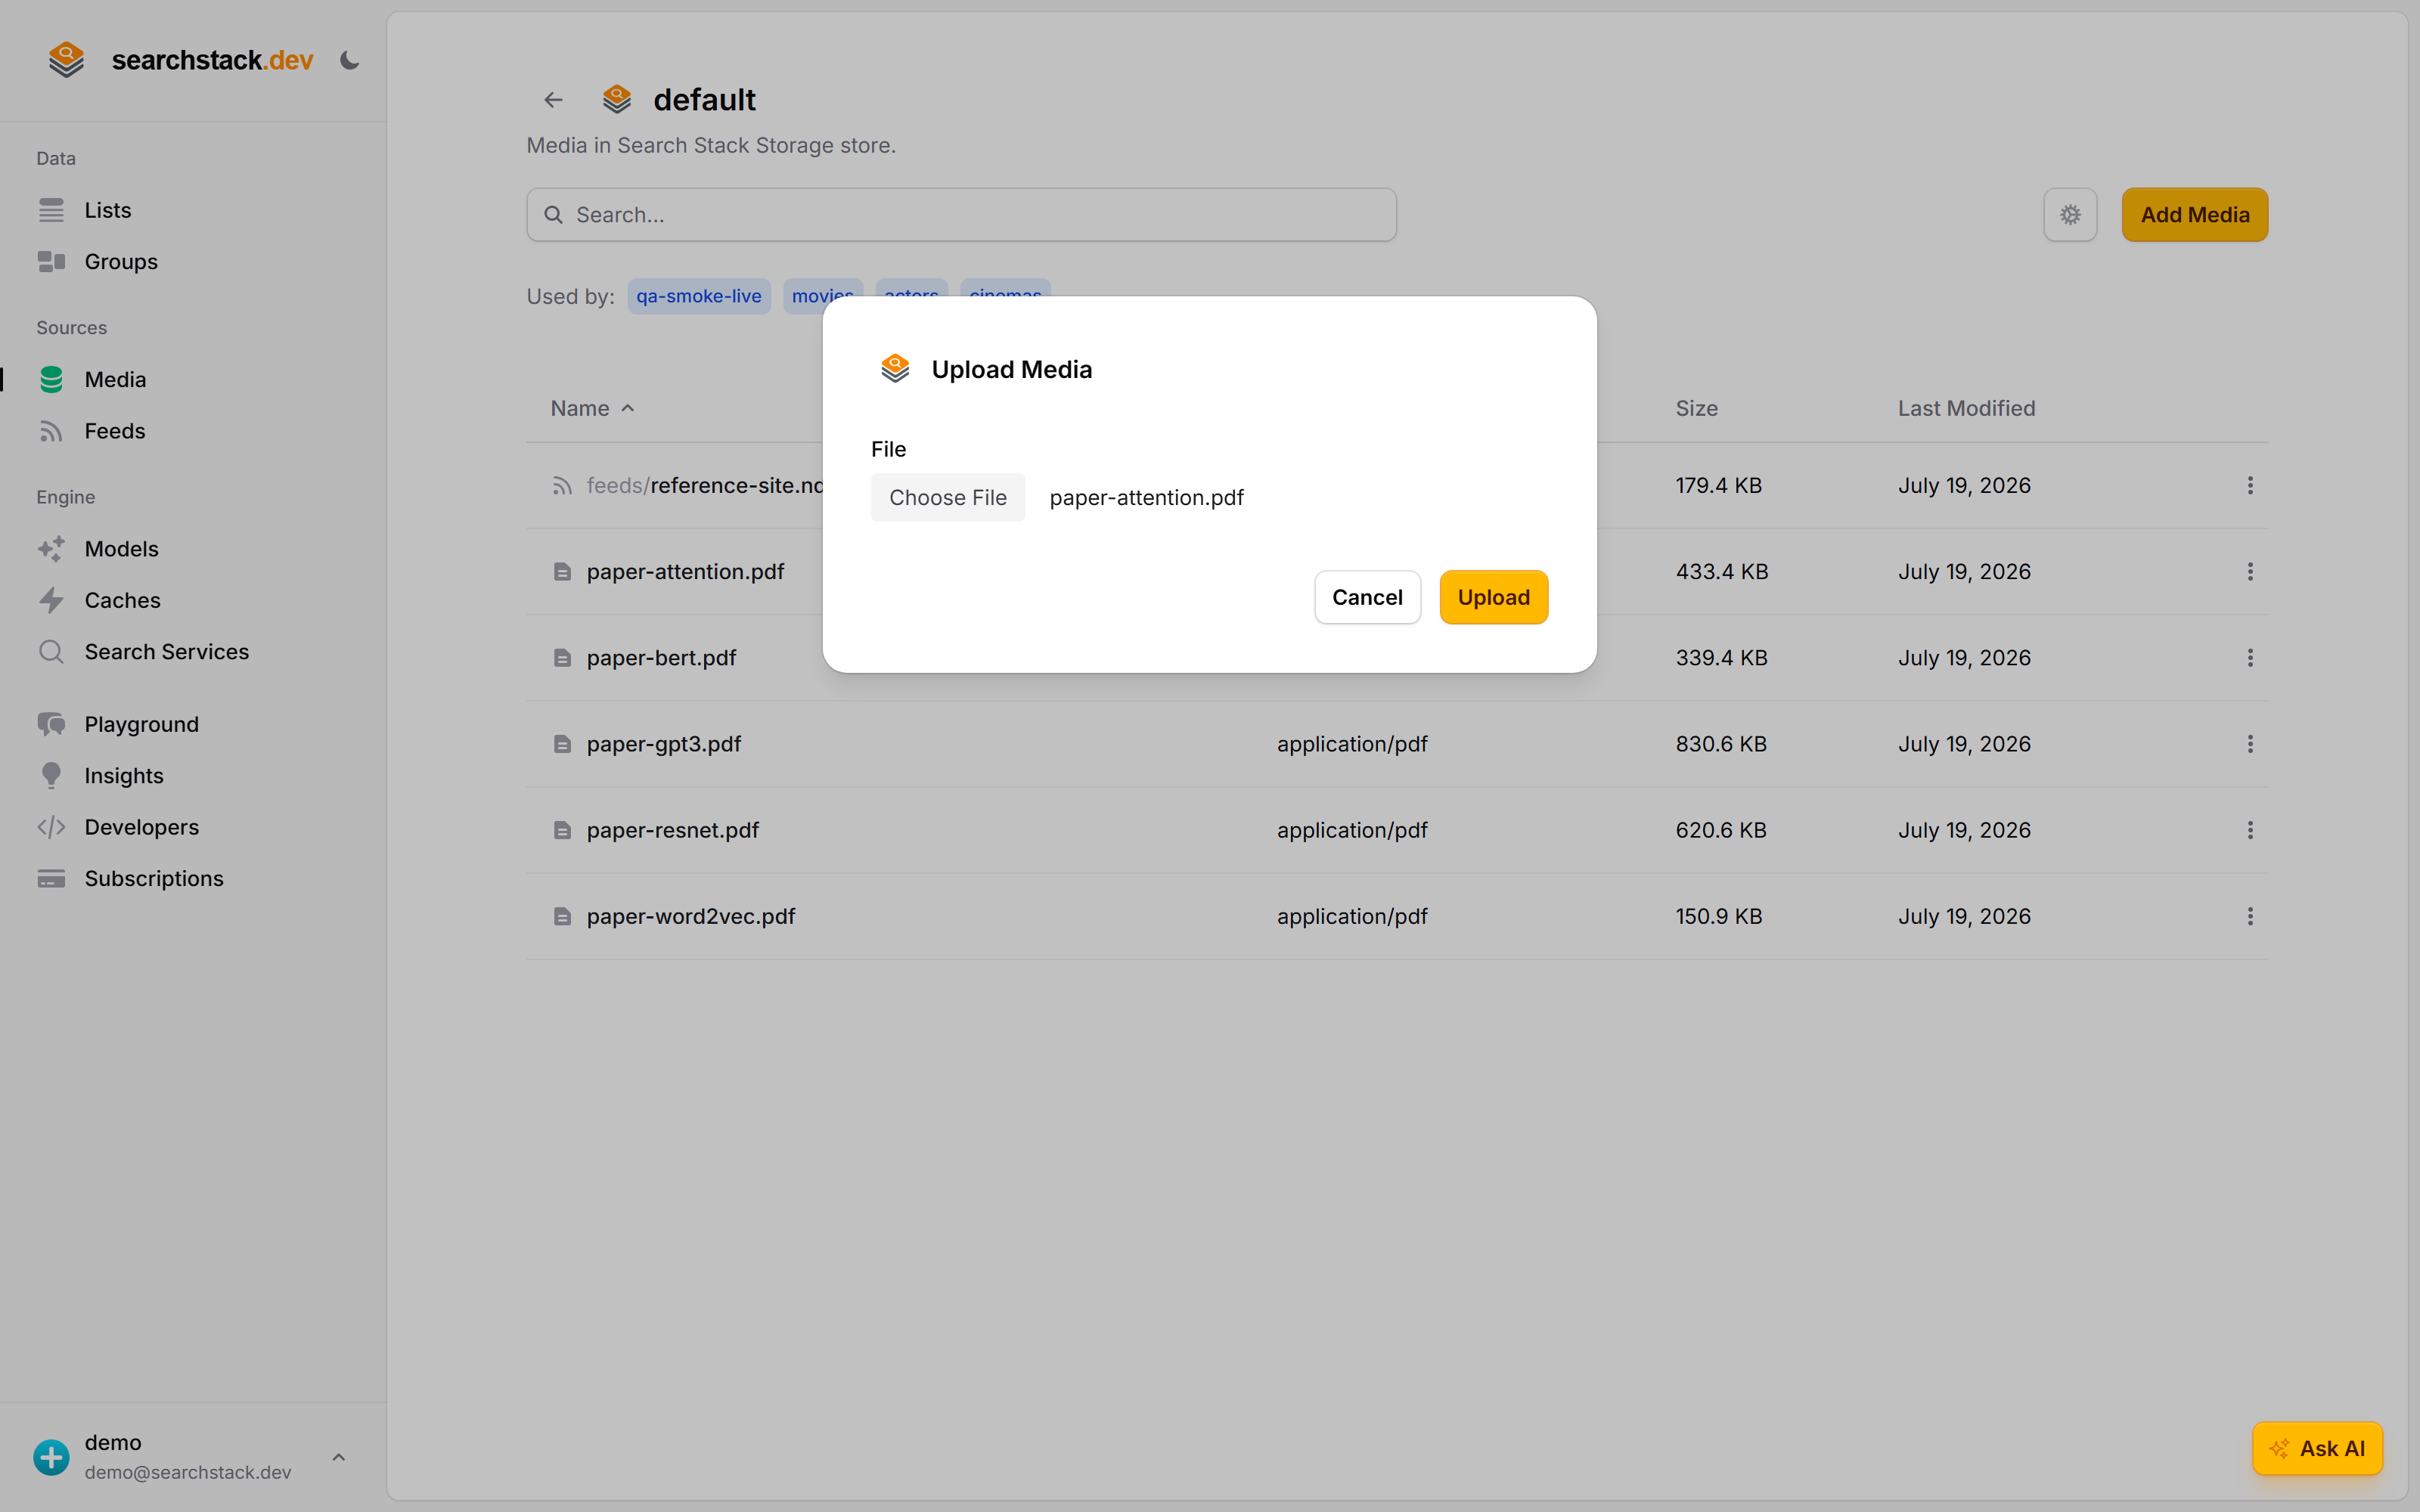Open Caches in the sidebar

pyautogui.click(x=122, y=600)
